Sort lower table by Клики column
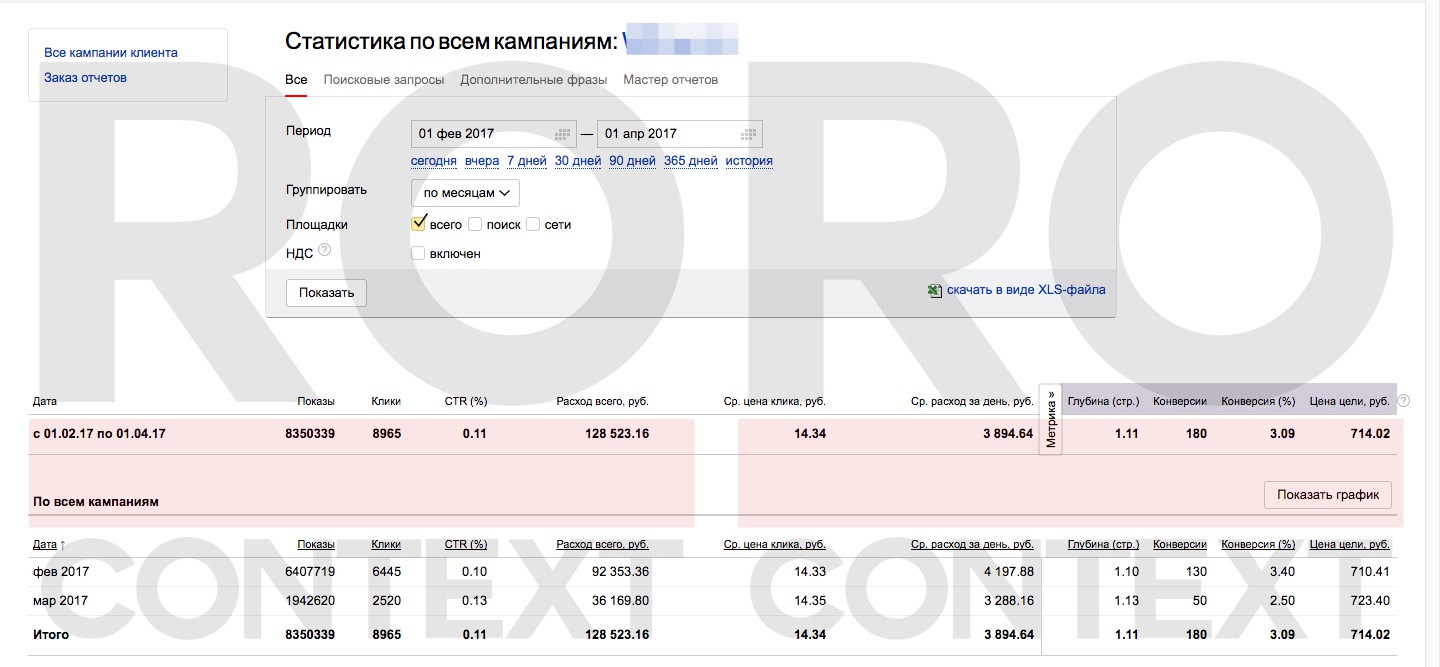Screen dimensions: 1440x667 [386, 545]
